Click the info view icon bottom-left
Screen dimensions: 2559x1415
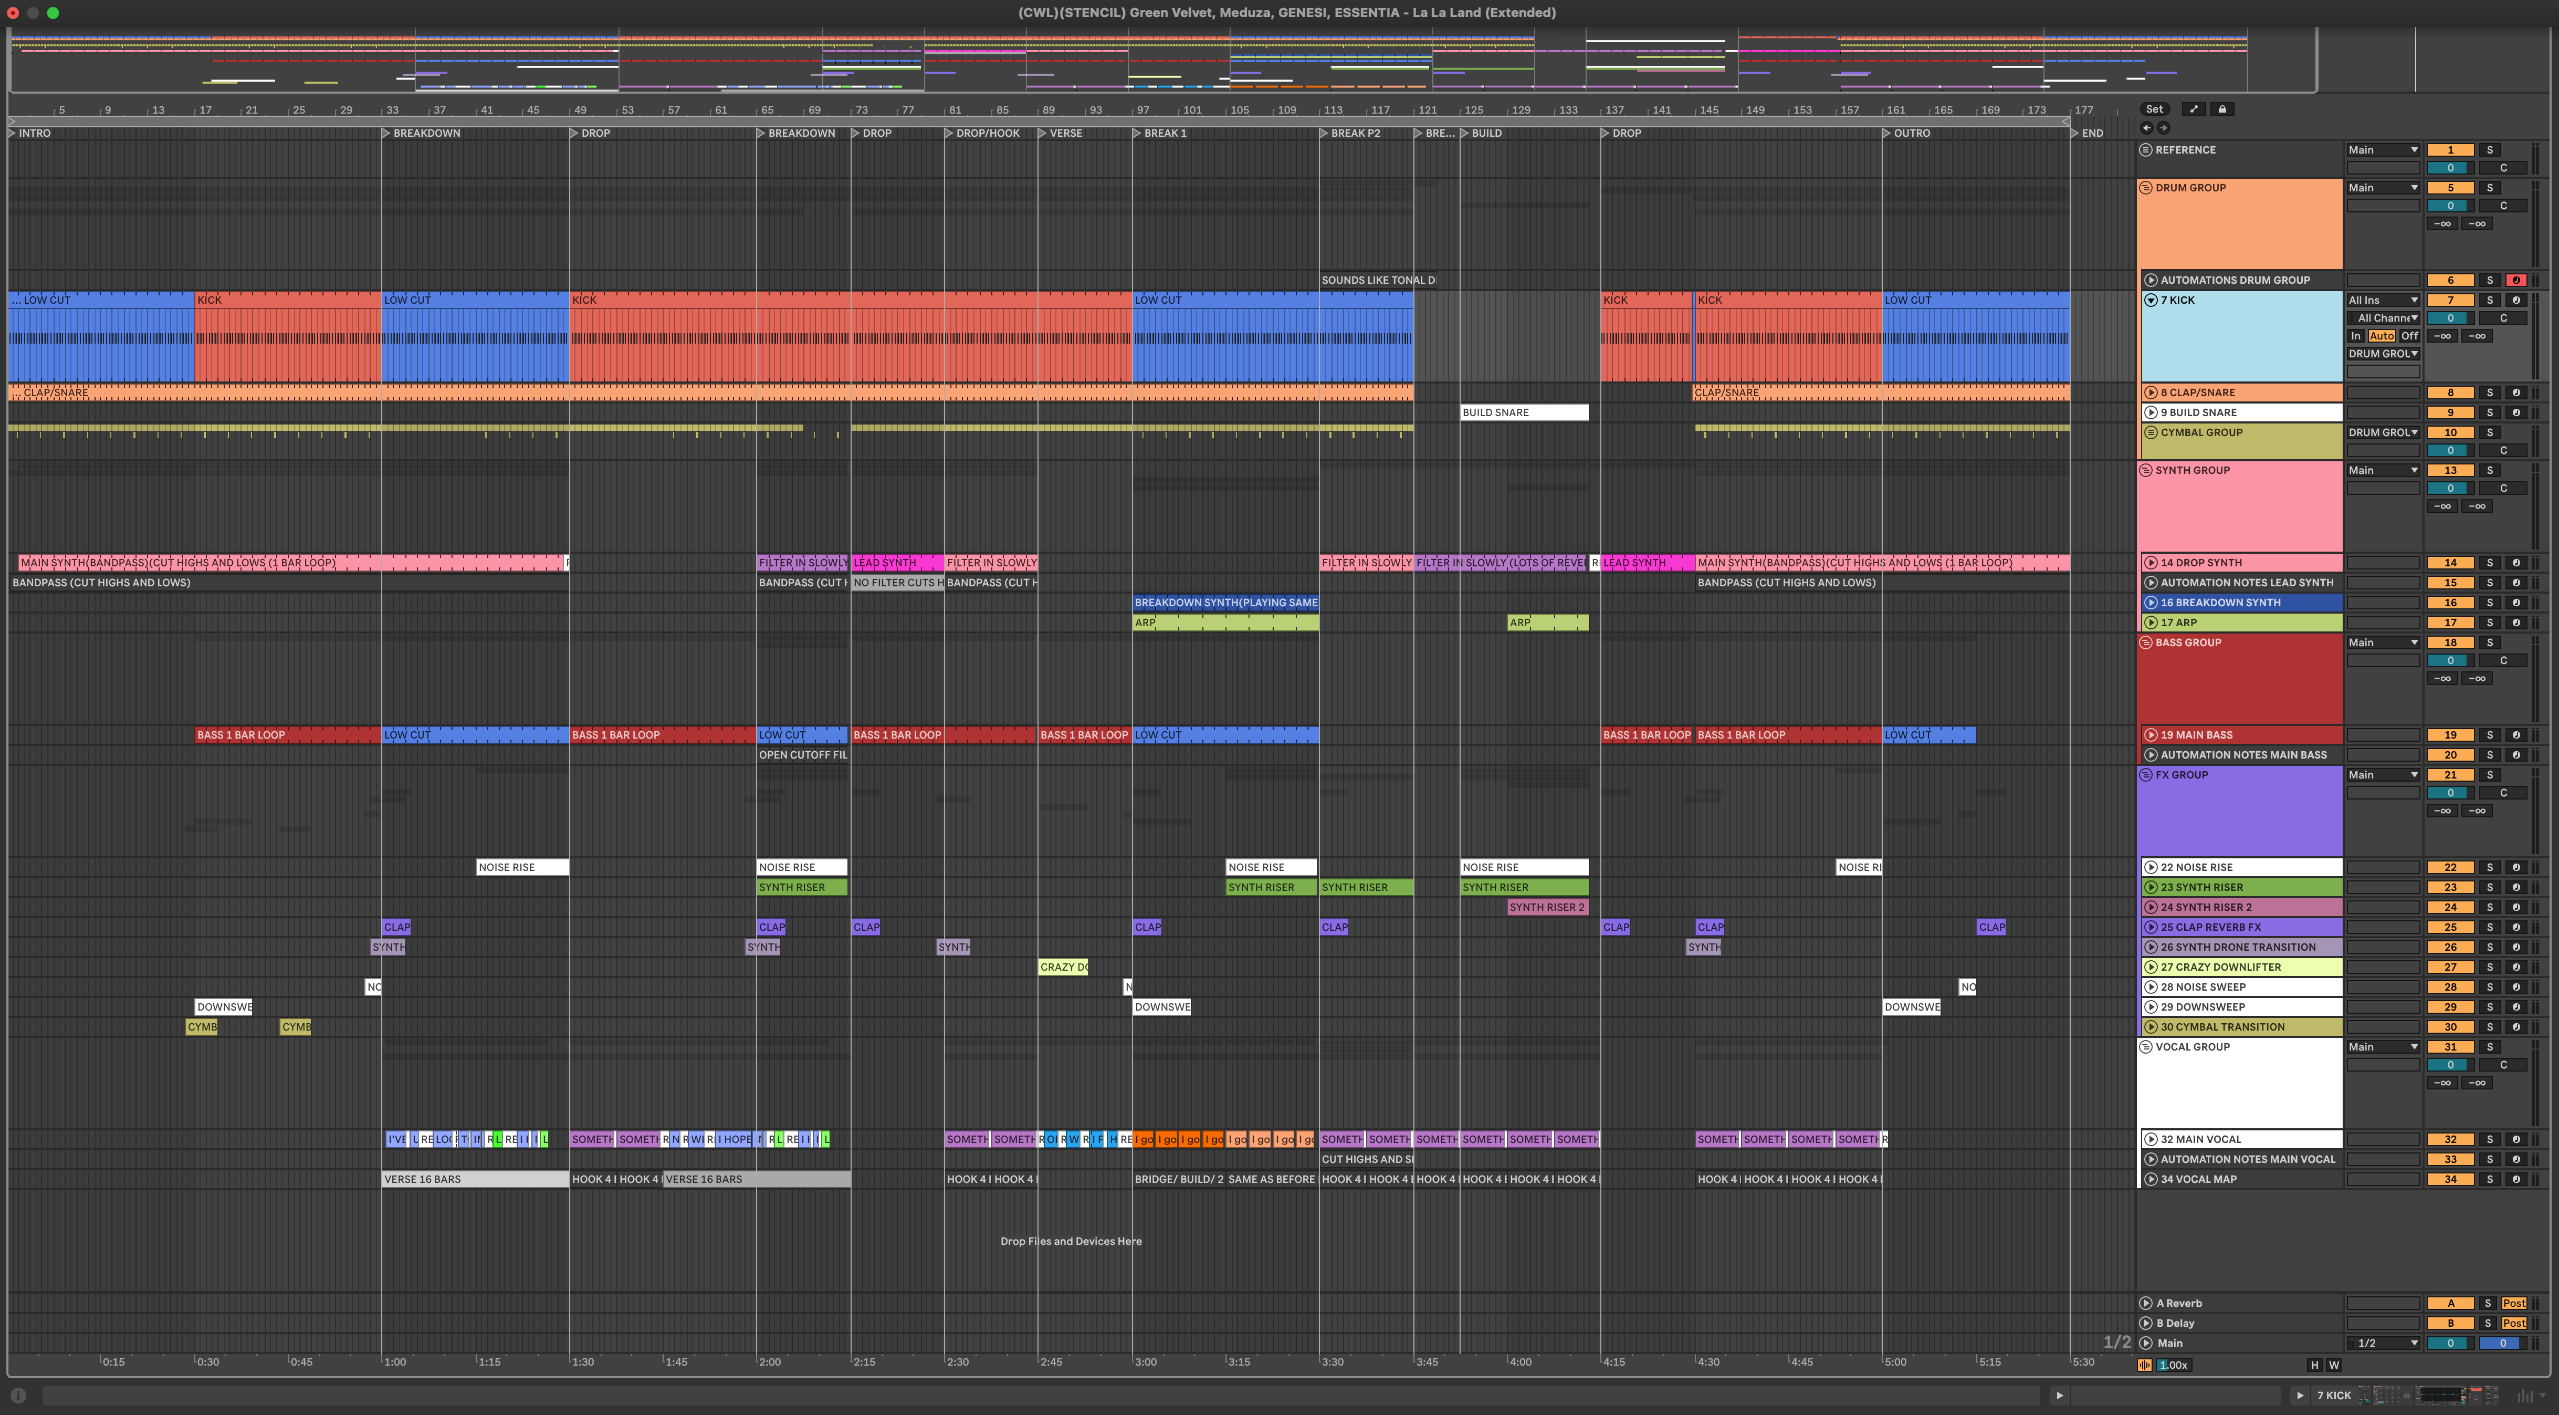[18, 1395]
